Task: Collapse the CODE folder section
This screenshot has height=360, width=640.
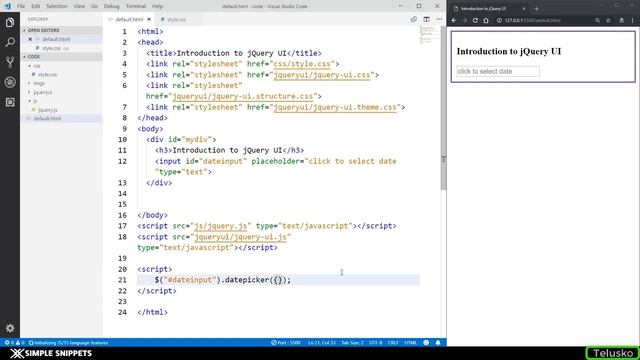Action: 33,57
